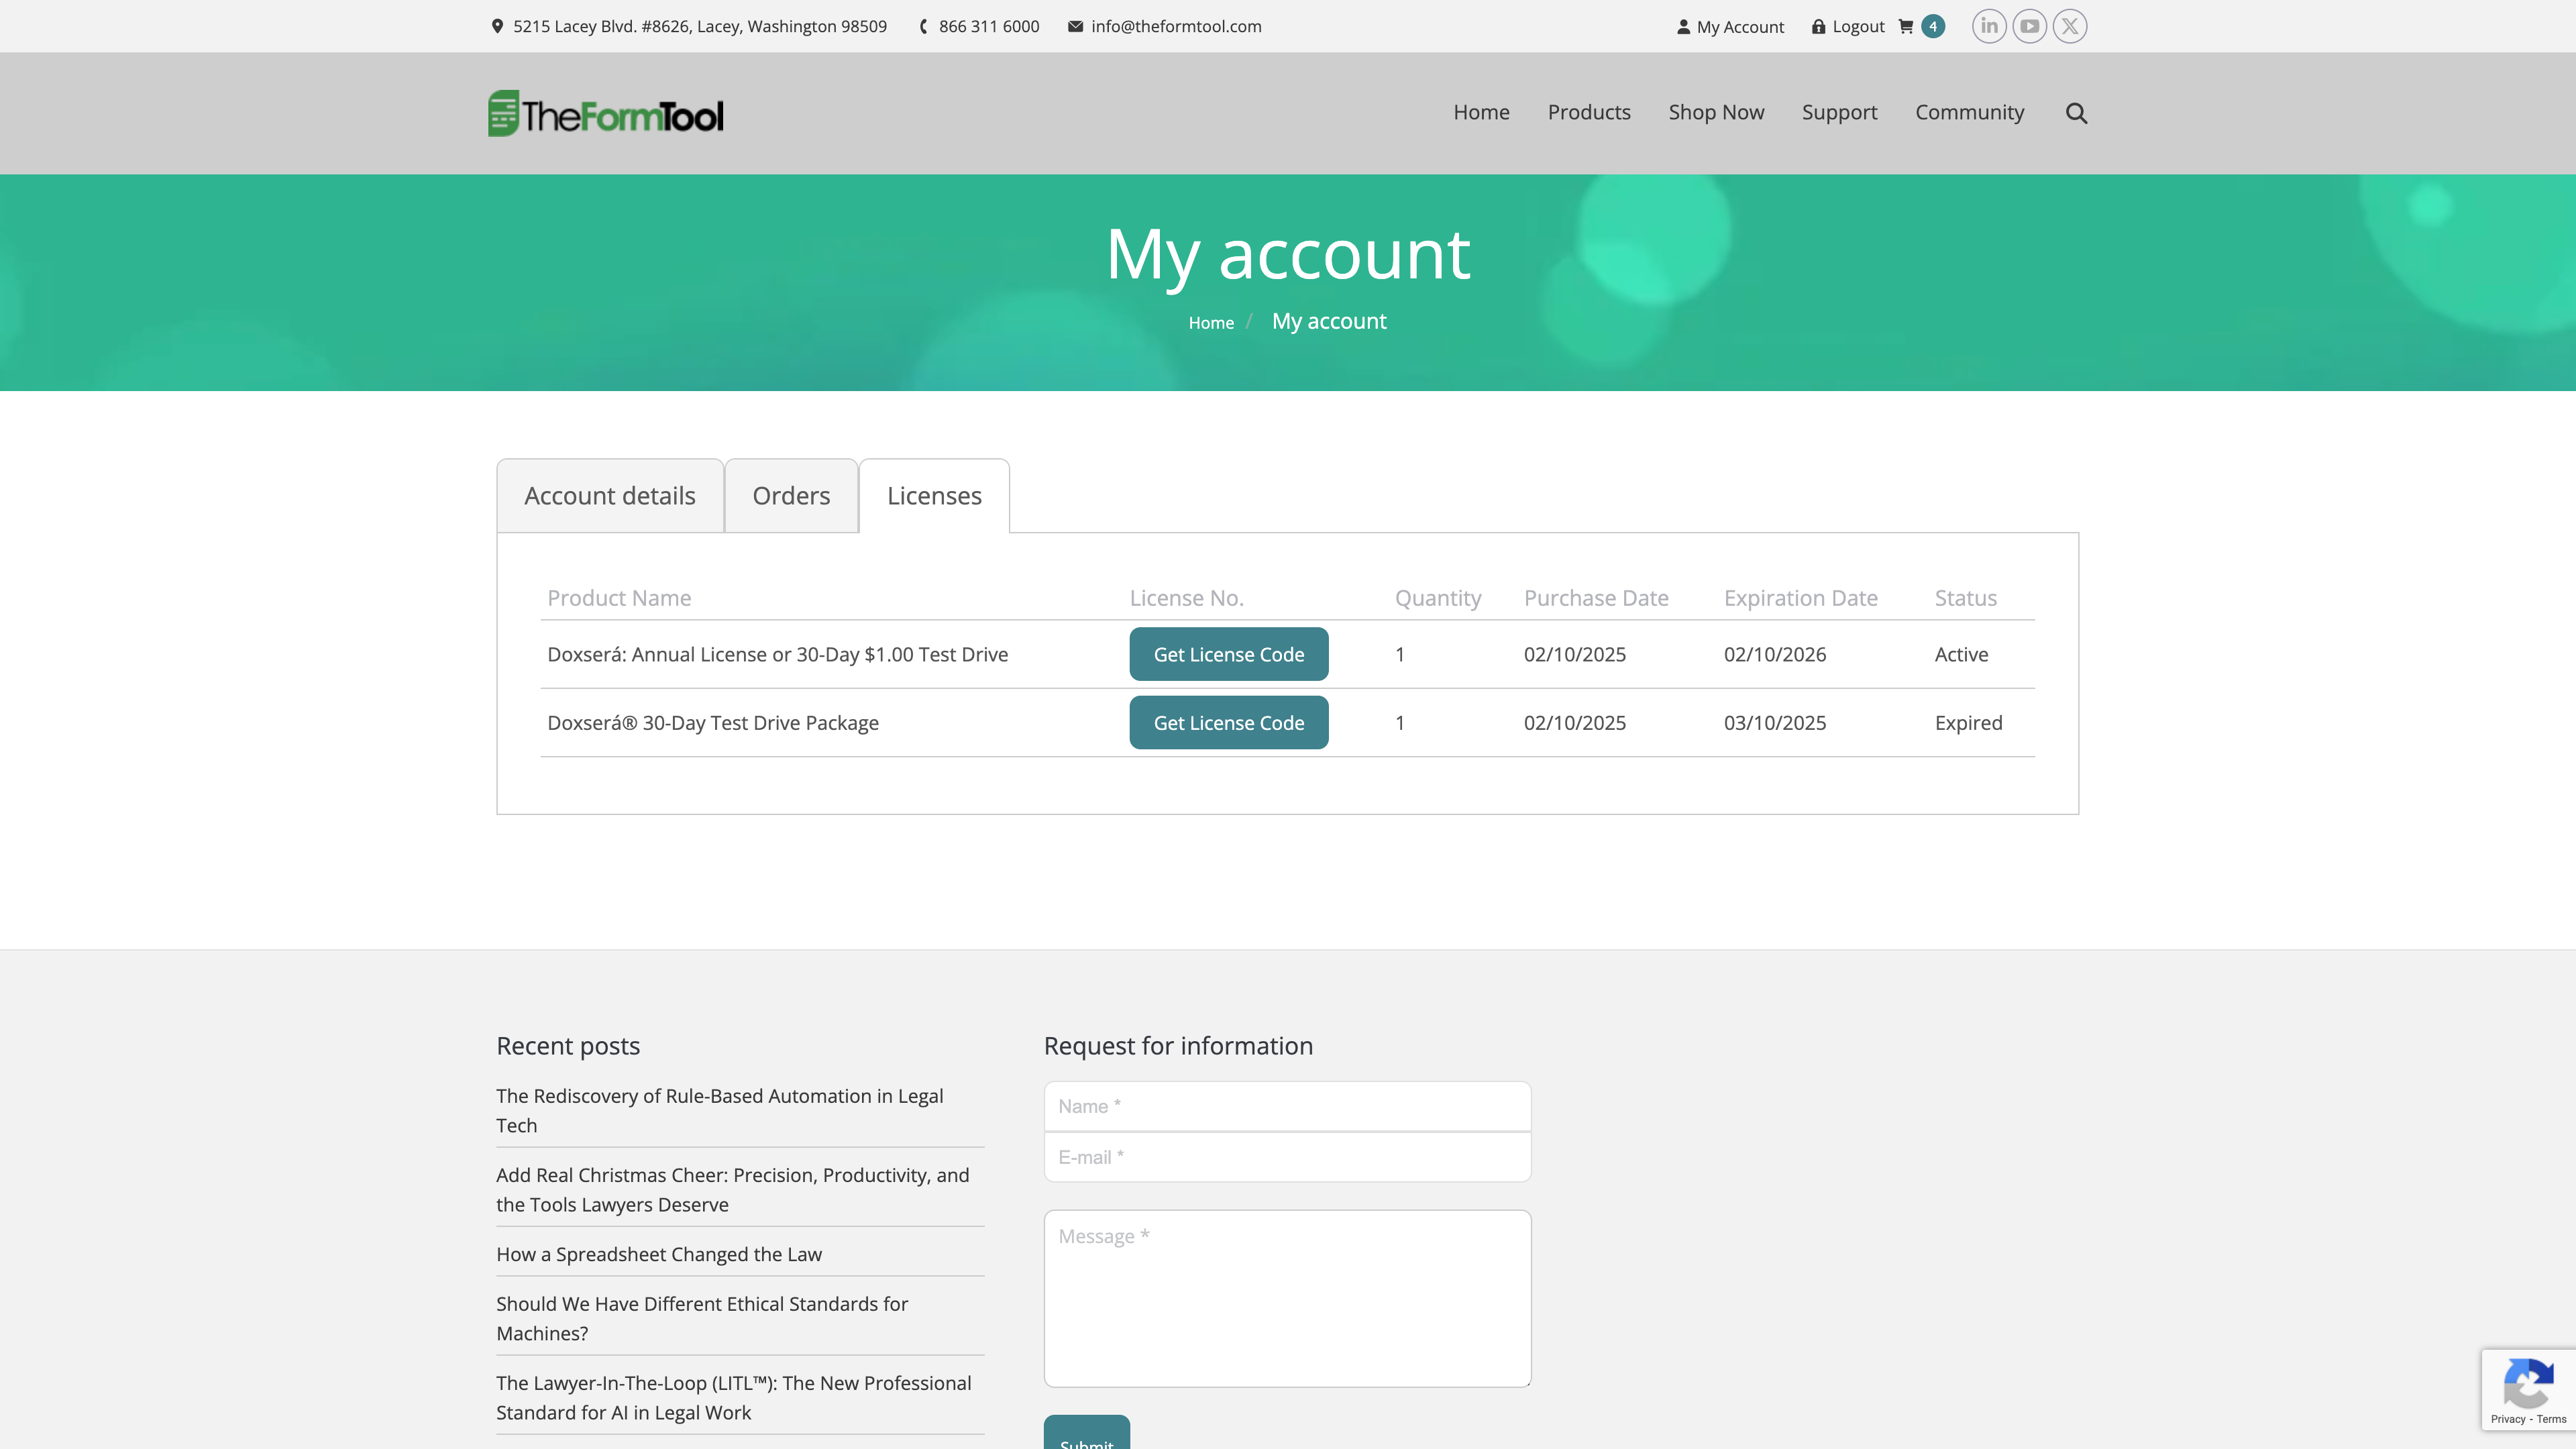
Task: Switch to the Account details tab
Action: tap(609, 496)
